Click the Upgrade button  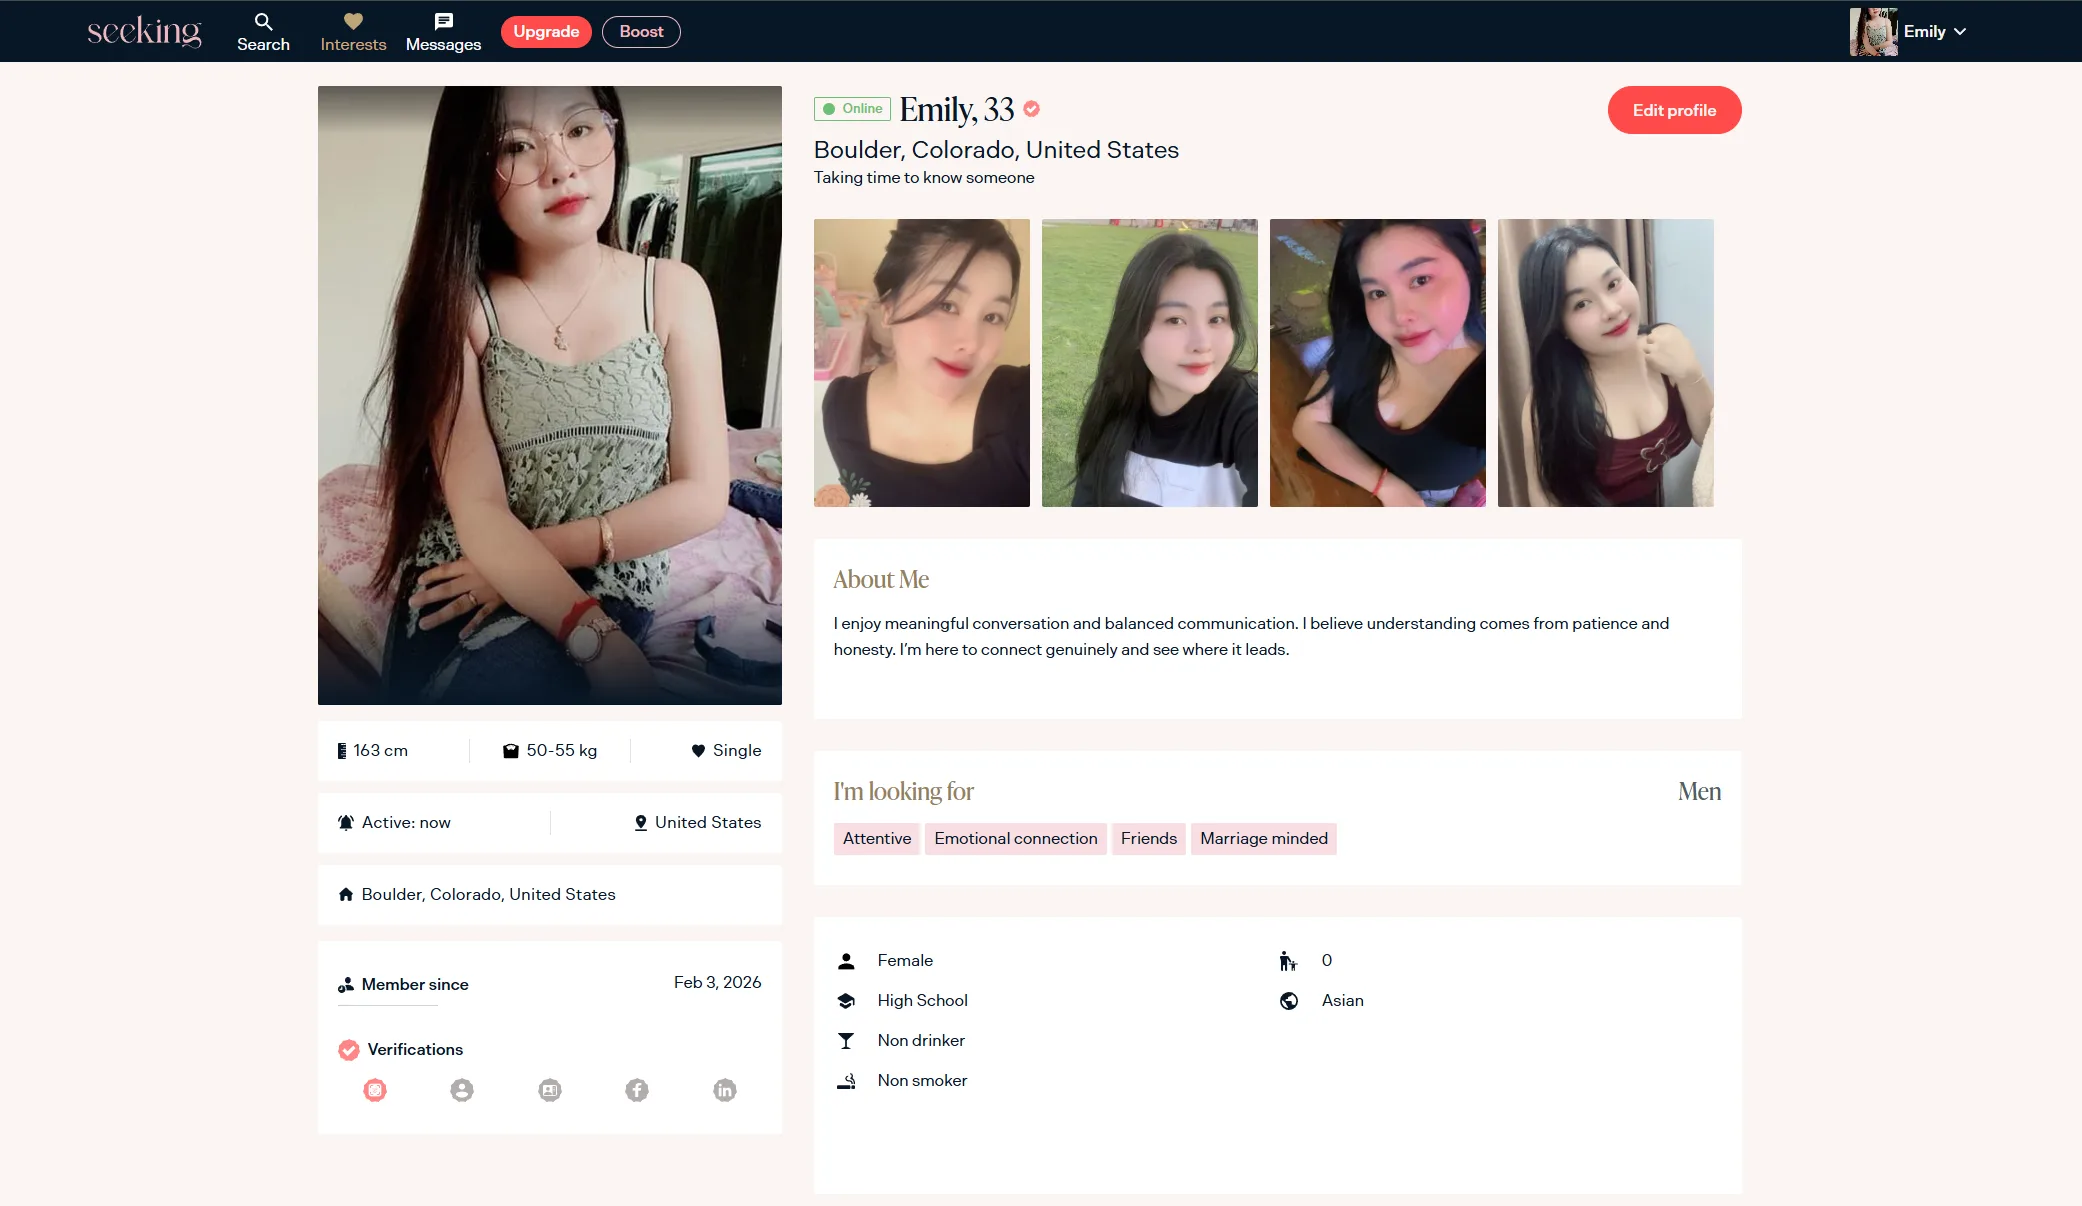point(546,32)
